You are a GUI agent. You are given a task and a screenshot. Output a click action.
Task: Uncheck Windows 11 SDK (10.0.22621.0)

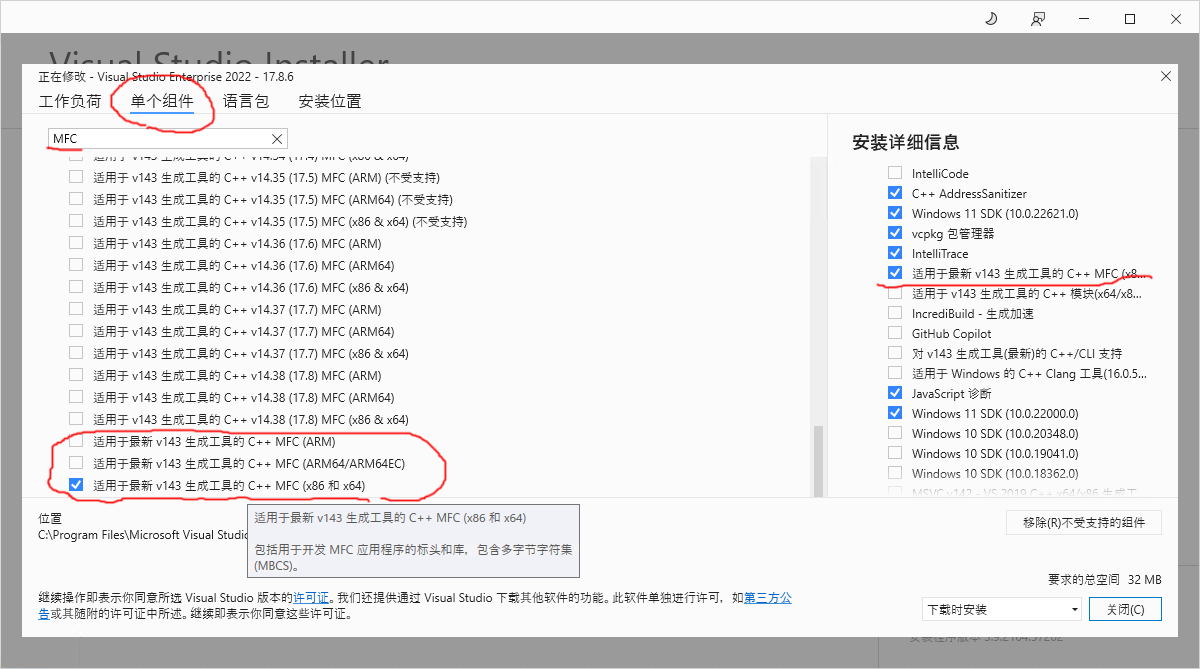(895, 214)
